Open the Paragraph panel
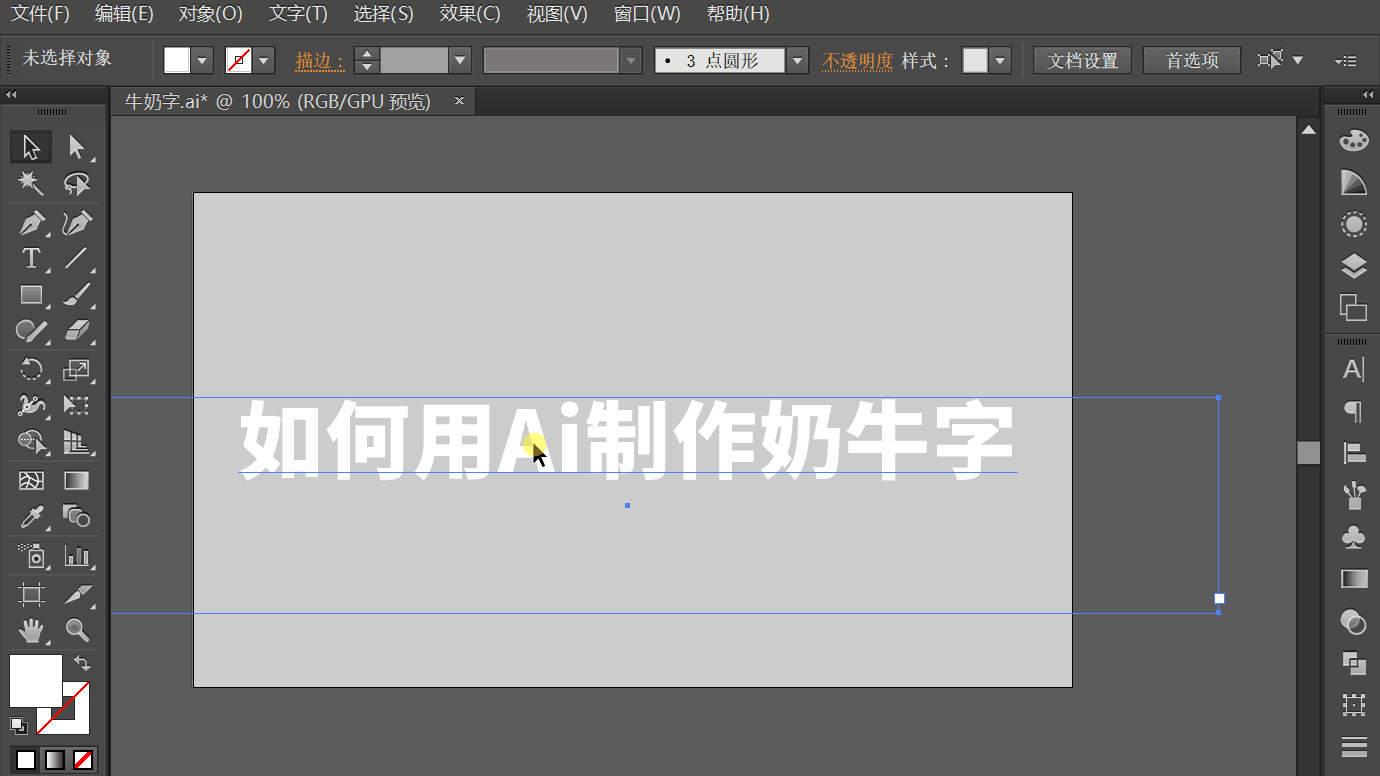The image size is (1380, 776). tap(1353, 410)
